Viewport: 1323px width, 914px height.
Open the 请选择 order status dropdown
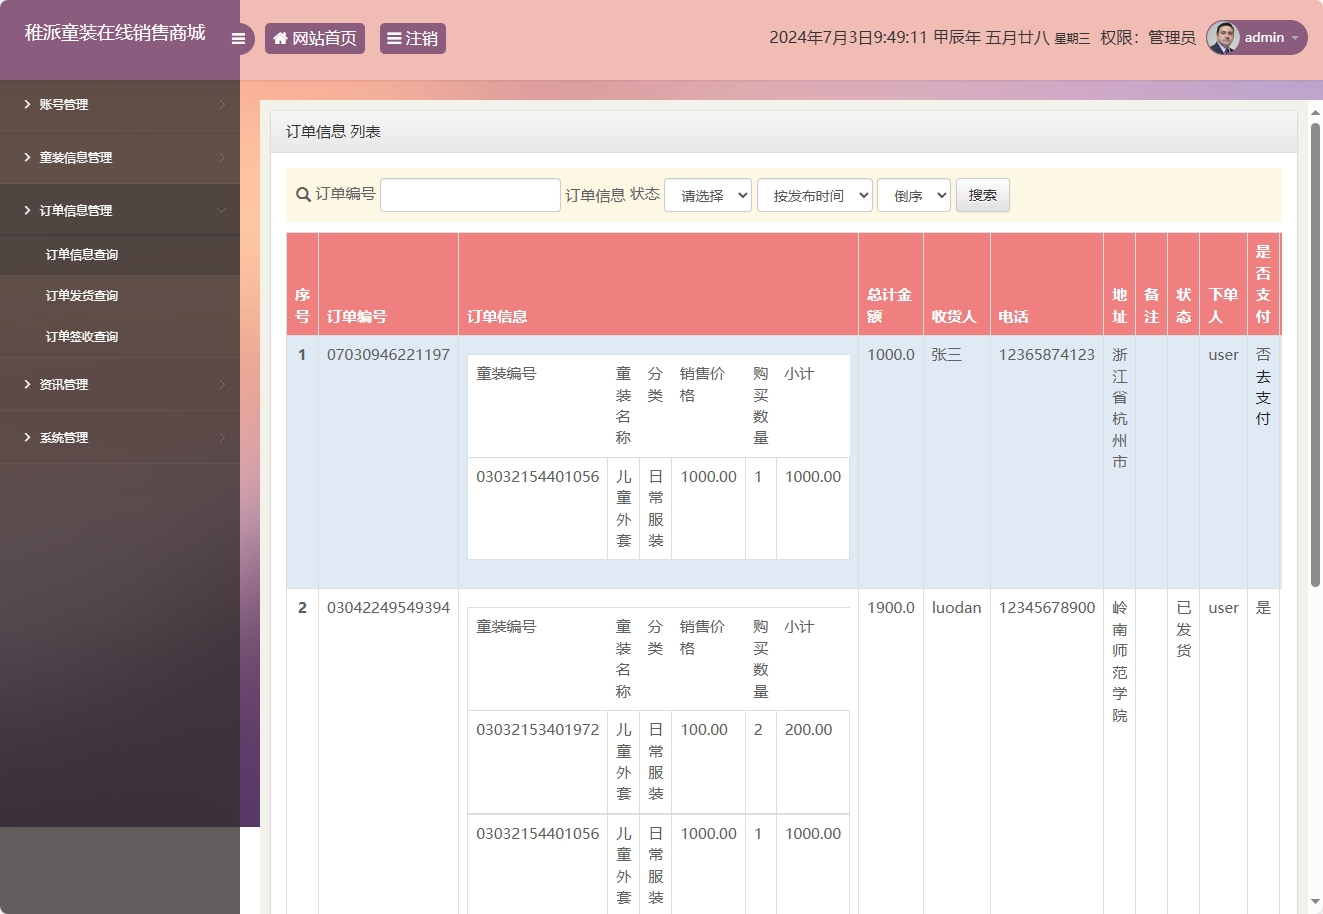[x=708, y=196]
